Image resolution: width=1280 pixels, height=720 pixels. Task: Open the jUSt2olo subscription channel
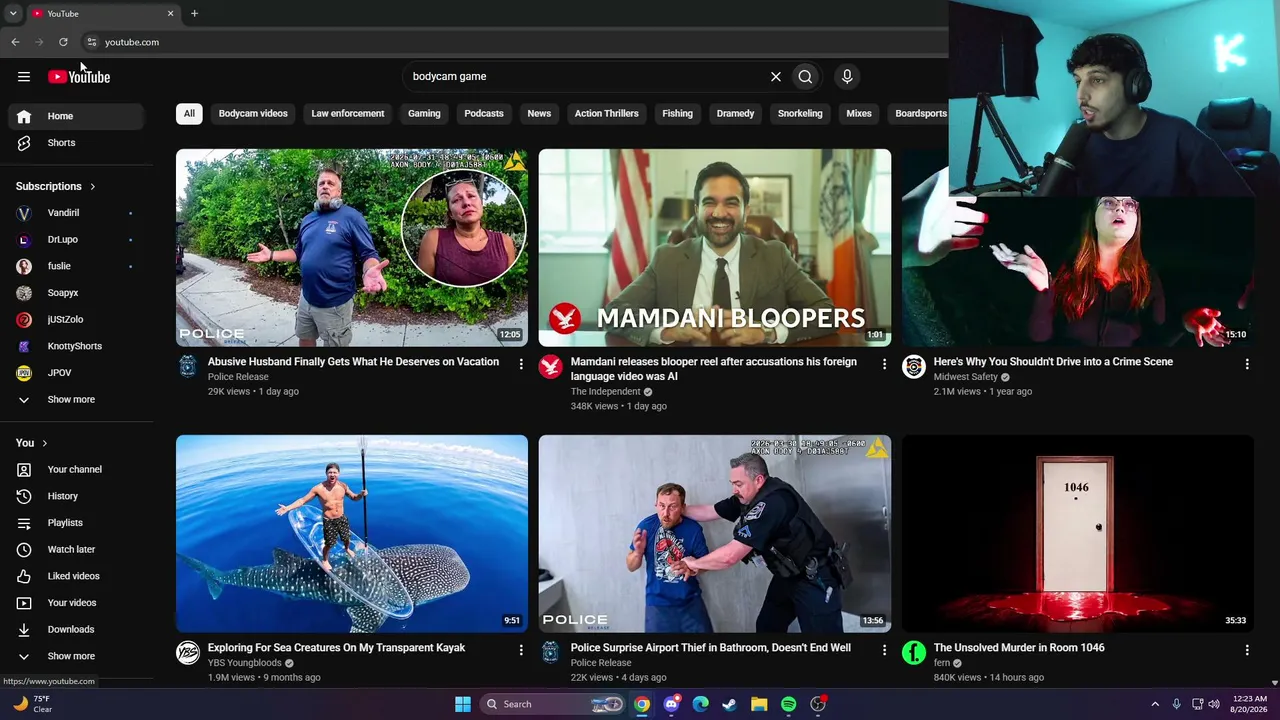[x=77, y=320]
